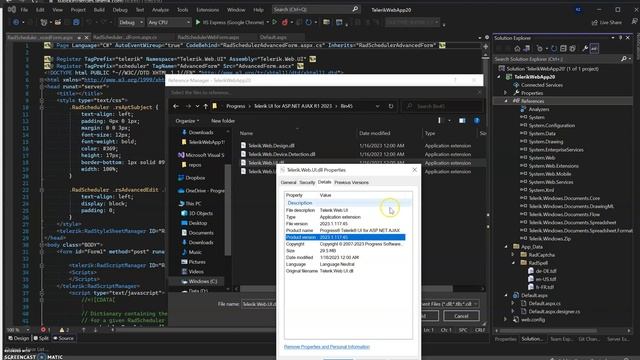Select the Product version row in Properties
The width and height of the screenshot is (640, 360).
pyautogui.click(x=345, y=237)
